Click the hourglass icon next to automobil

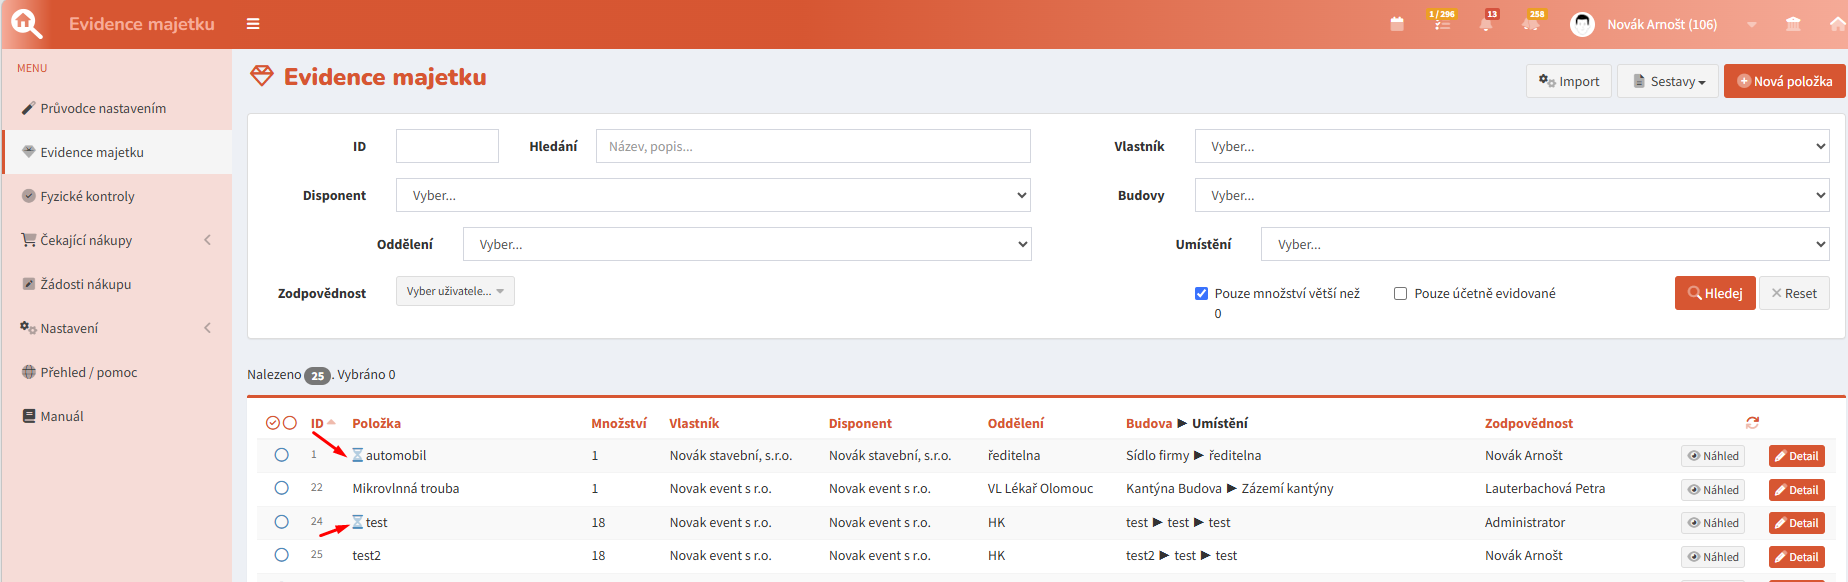357,455
